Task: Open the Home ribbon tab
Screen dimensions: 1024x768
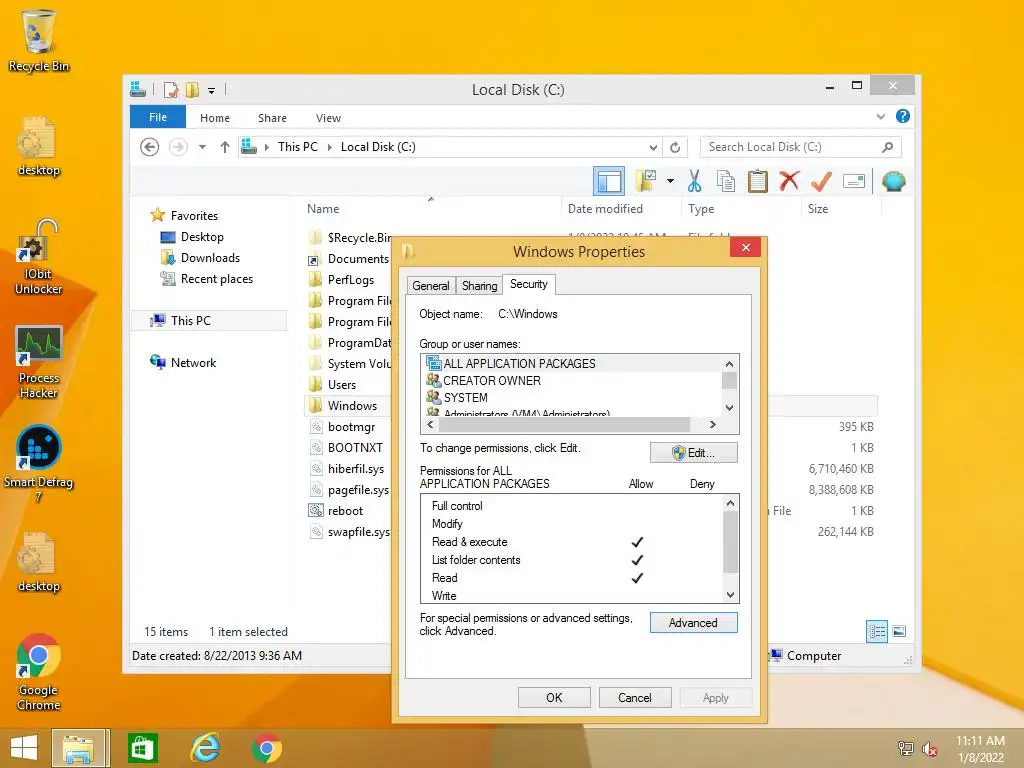Action: tap(215, 118)
